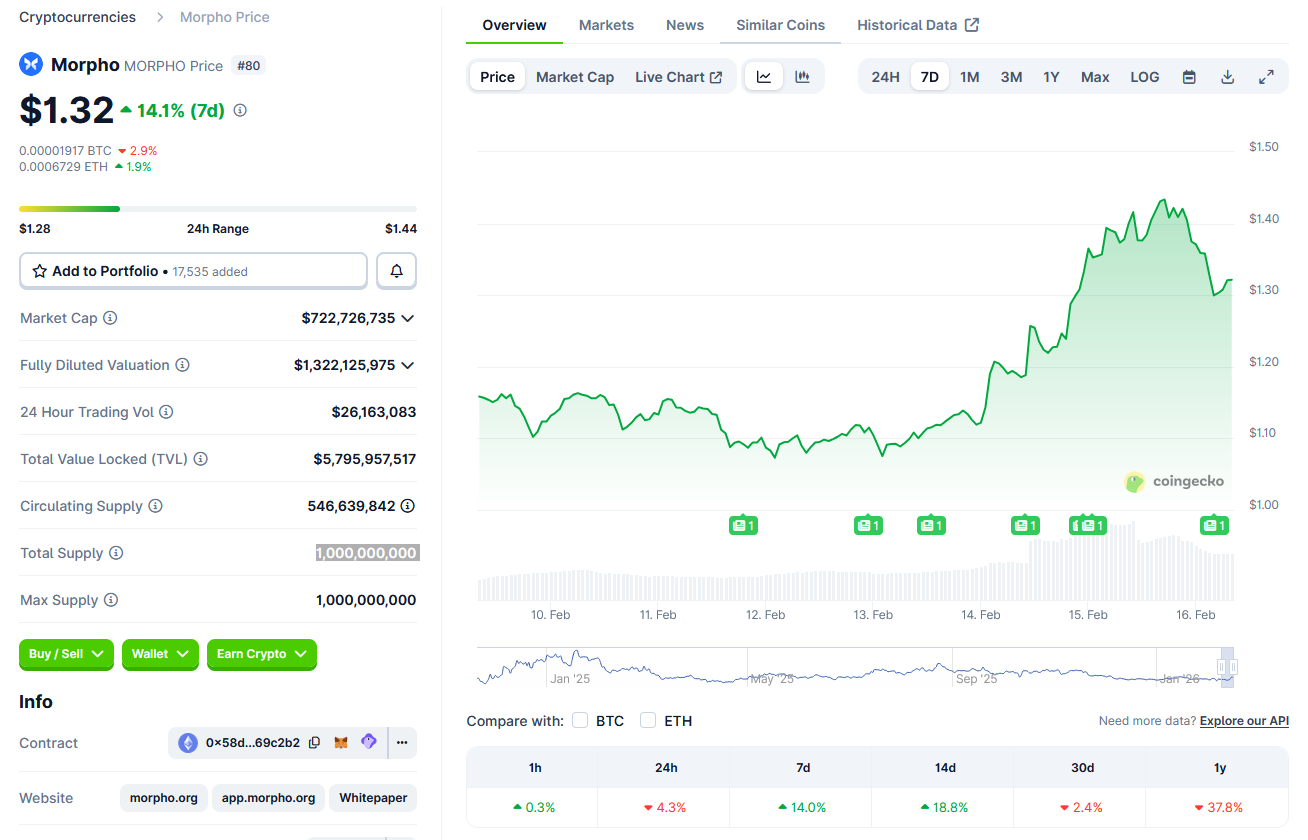This screenshot has width=1308, height=840.
Task: Click an event marker badge below the chart
Action: click(x=743, y=524)
